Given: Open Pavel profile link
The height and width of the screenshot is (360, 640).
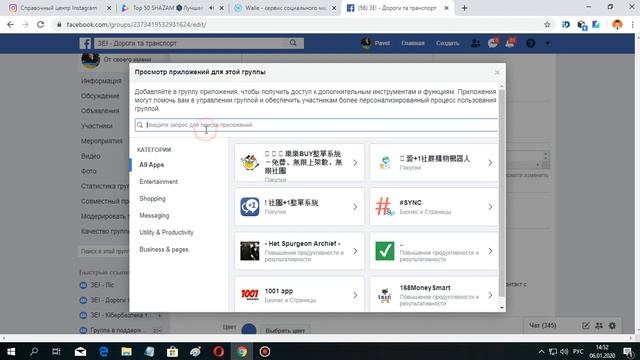Looking at the screenshot, I should tap(376, 43).
